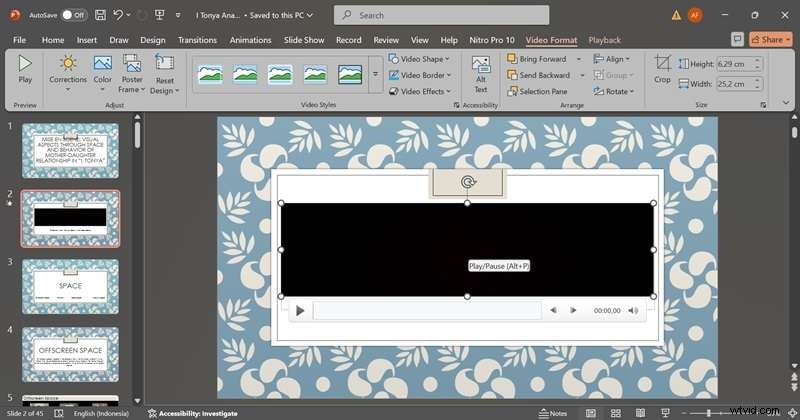
Task: Open the Selection Pane
Action: click(537, 91)
